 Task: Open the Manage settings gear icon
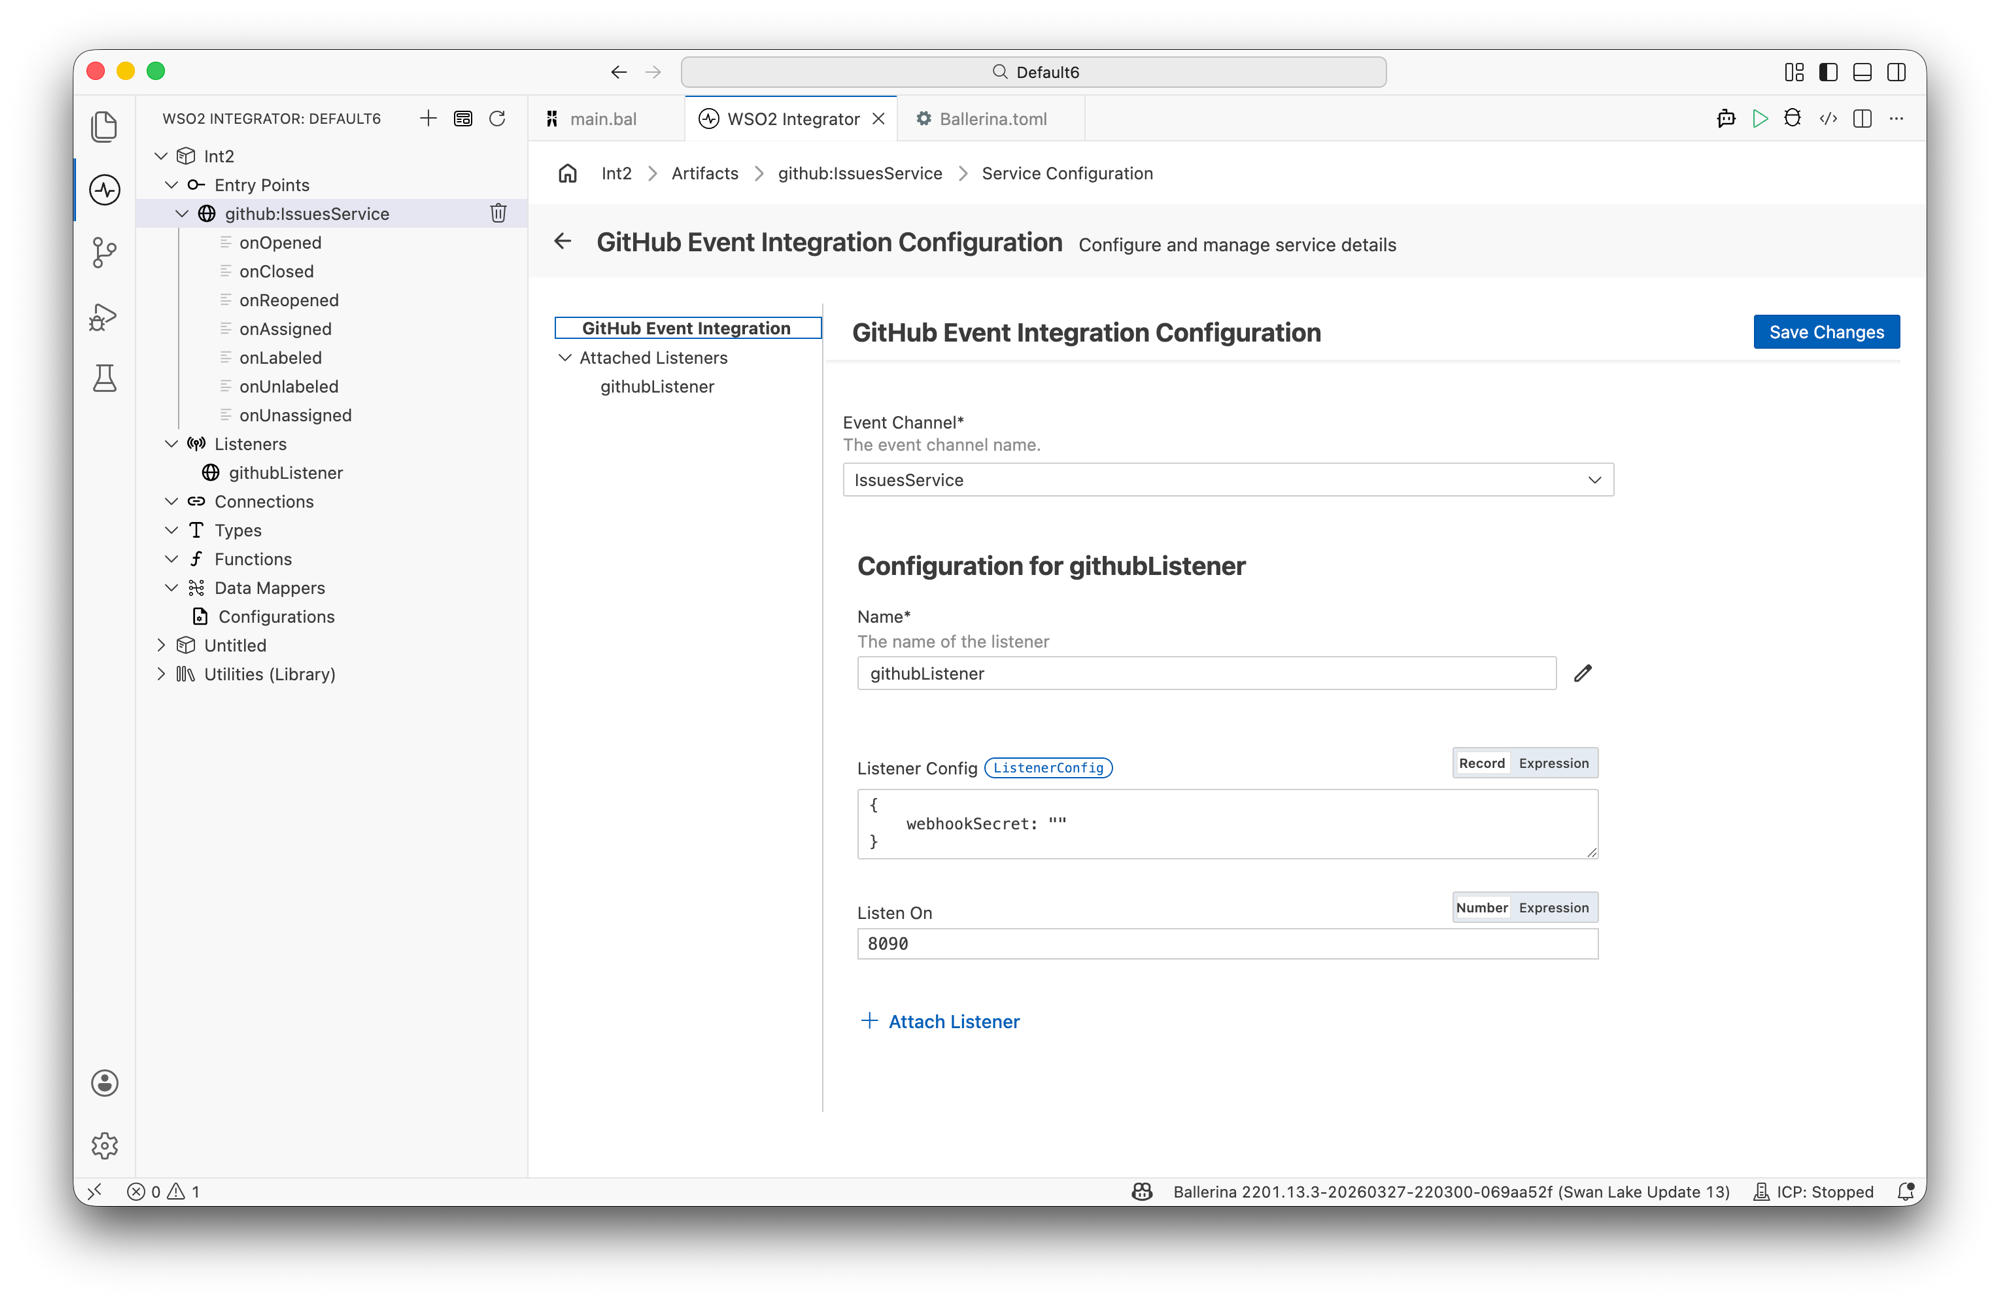(x=105, y=1145)
